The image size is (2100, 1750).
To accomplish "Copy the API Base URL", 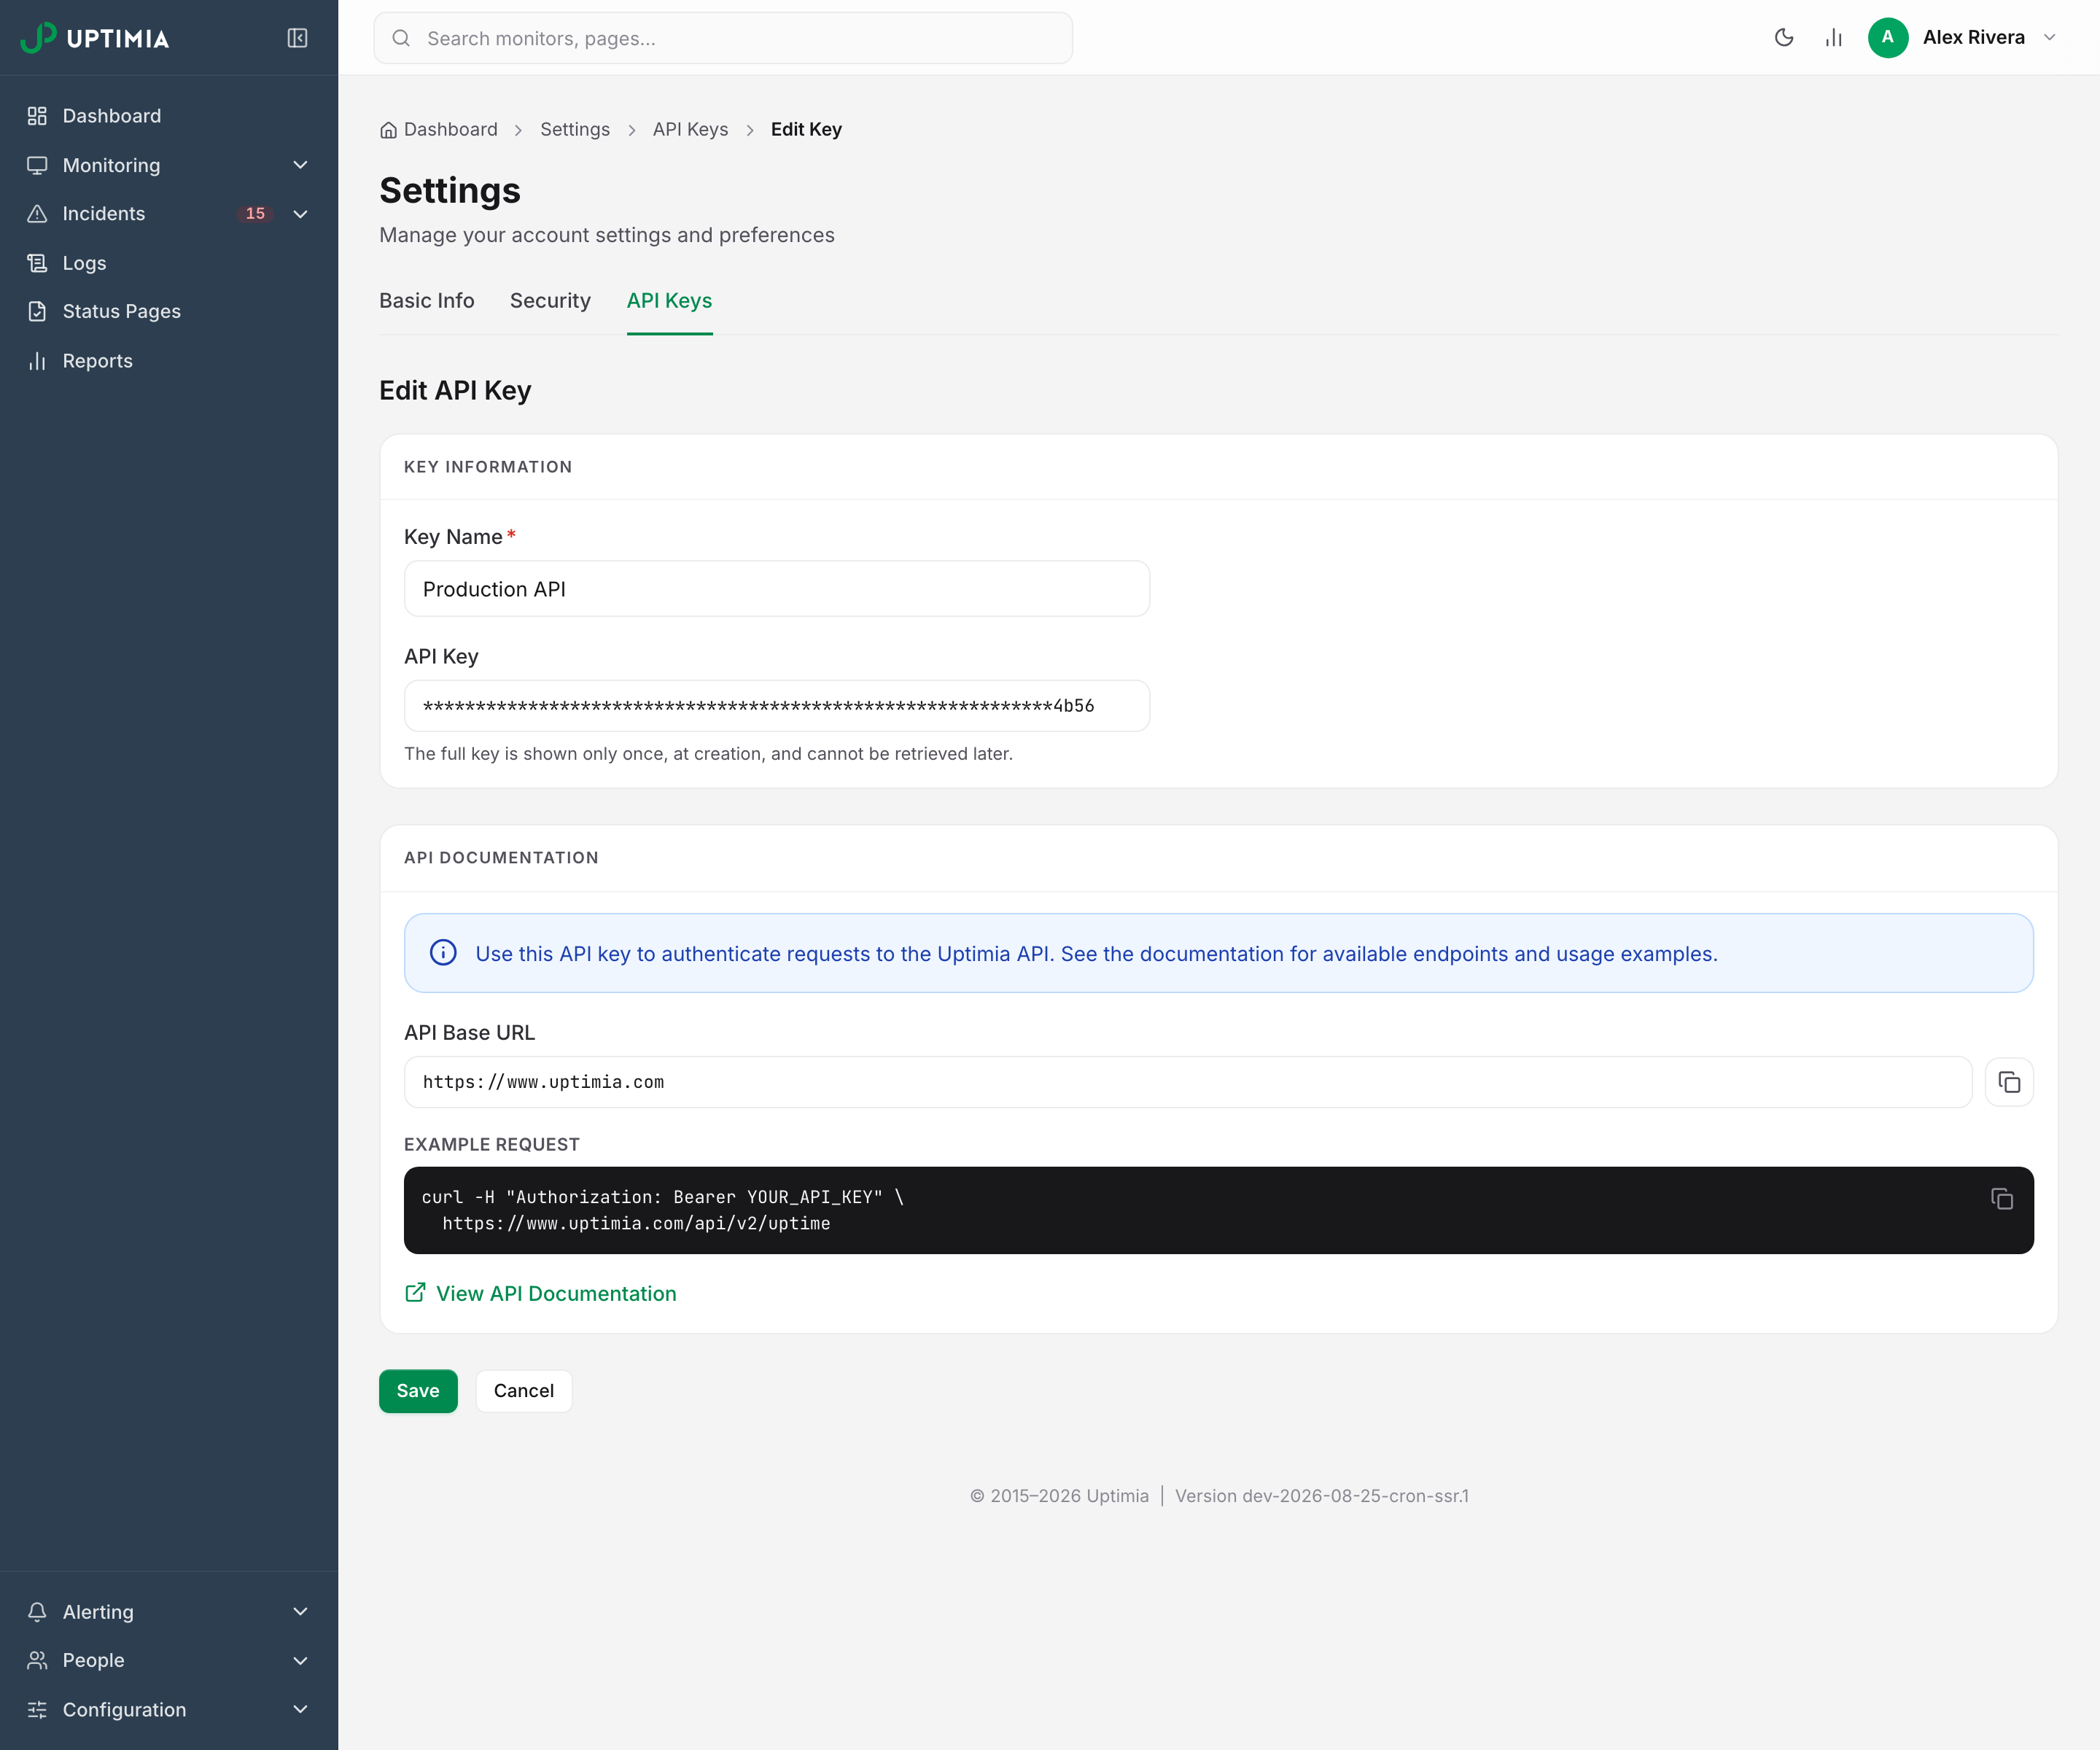I will [2009, 1082].
